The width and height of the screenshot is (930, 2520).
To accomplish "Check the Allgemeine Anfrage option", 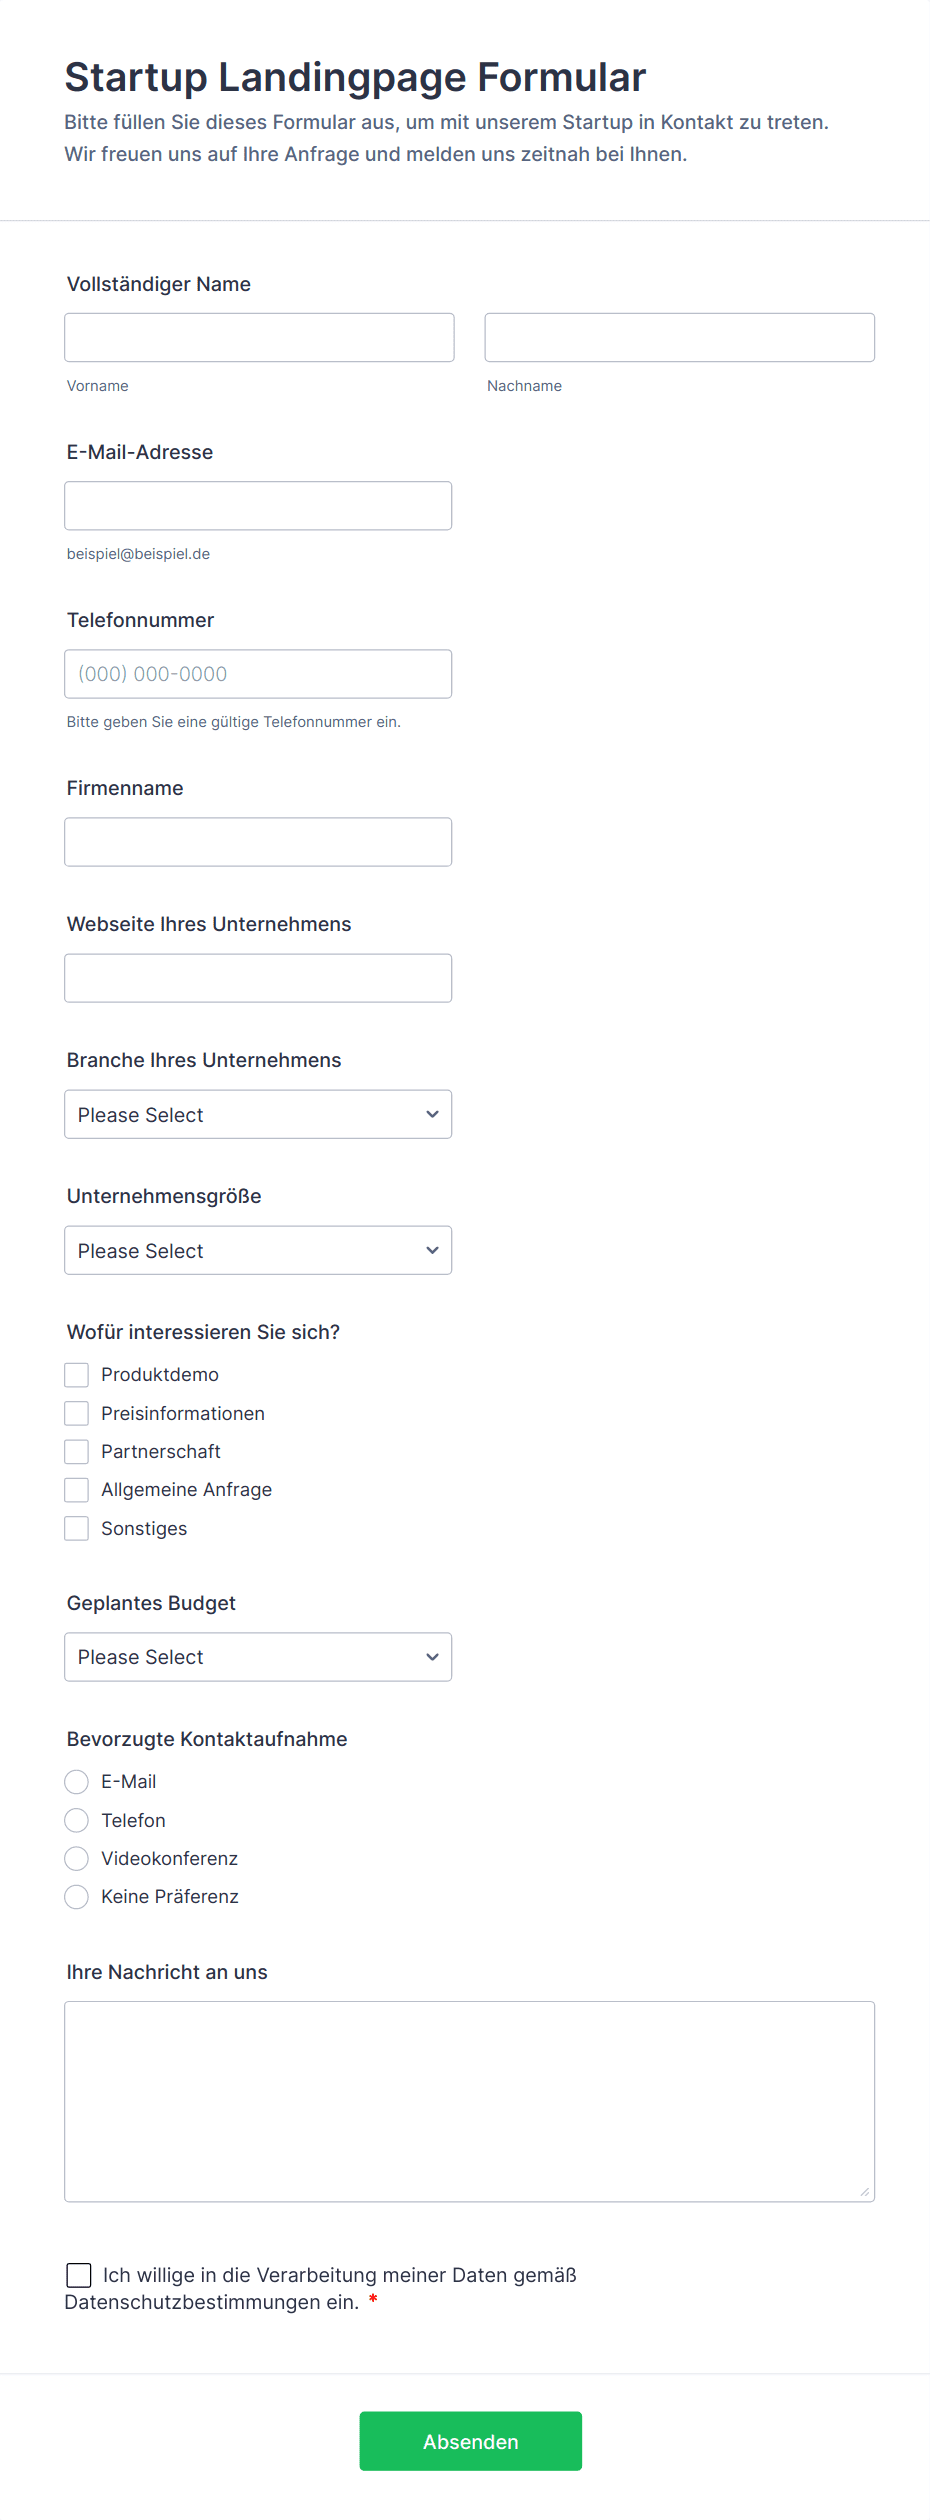I will (77, 1490).
